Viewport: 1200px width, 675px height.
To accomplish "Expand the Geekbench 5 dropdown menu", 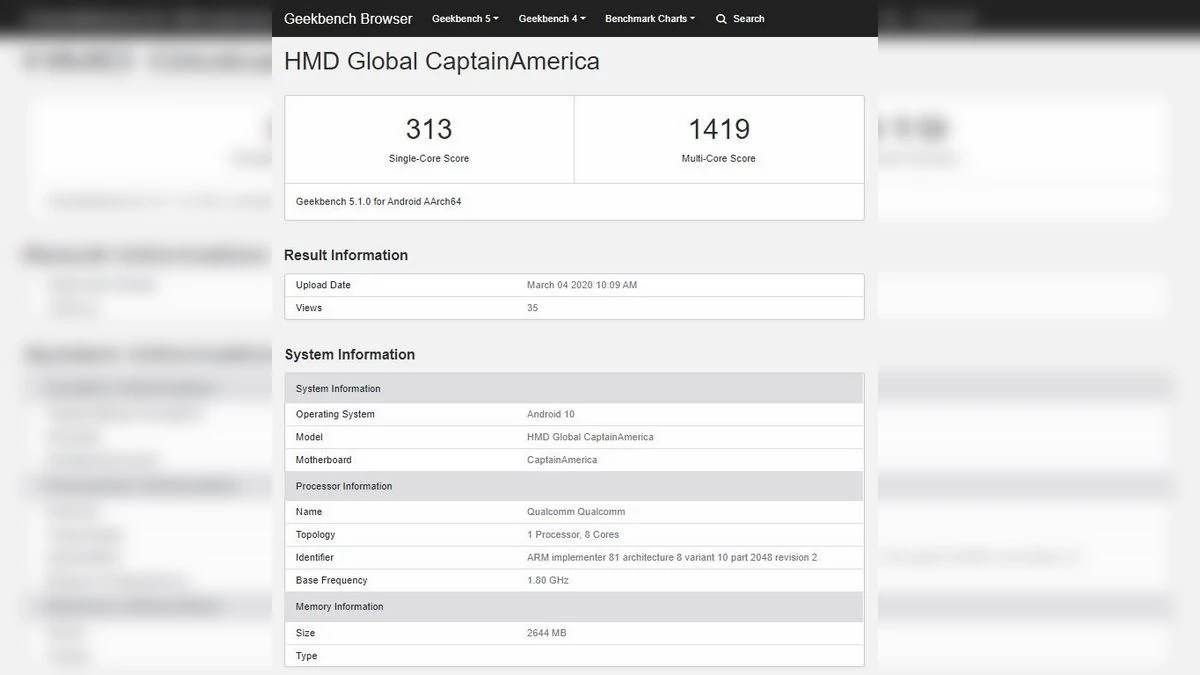I will 464,19.
